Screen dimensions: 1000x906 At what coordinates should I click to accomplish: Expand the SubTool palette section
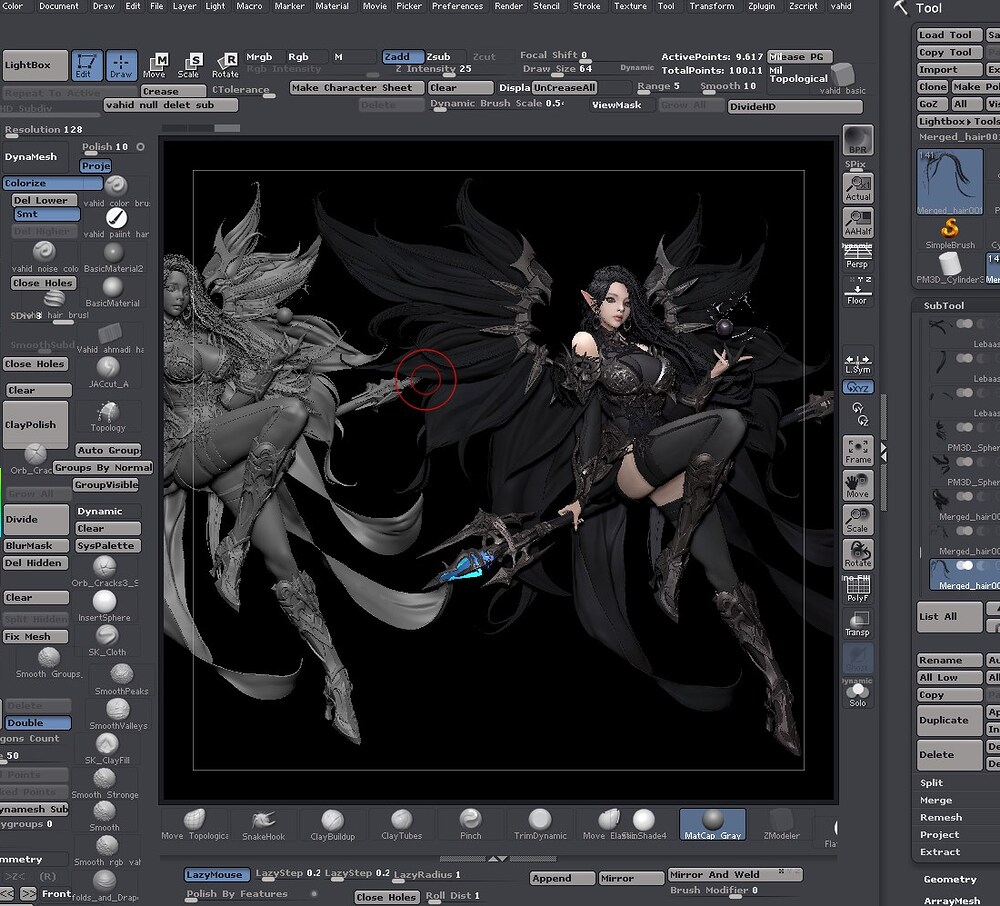click(944, 305)
